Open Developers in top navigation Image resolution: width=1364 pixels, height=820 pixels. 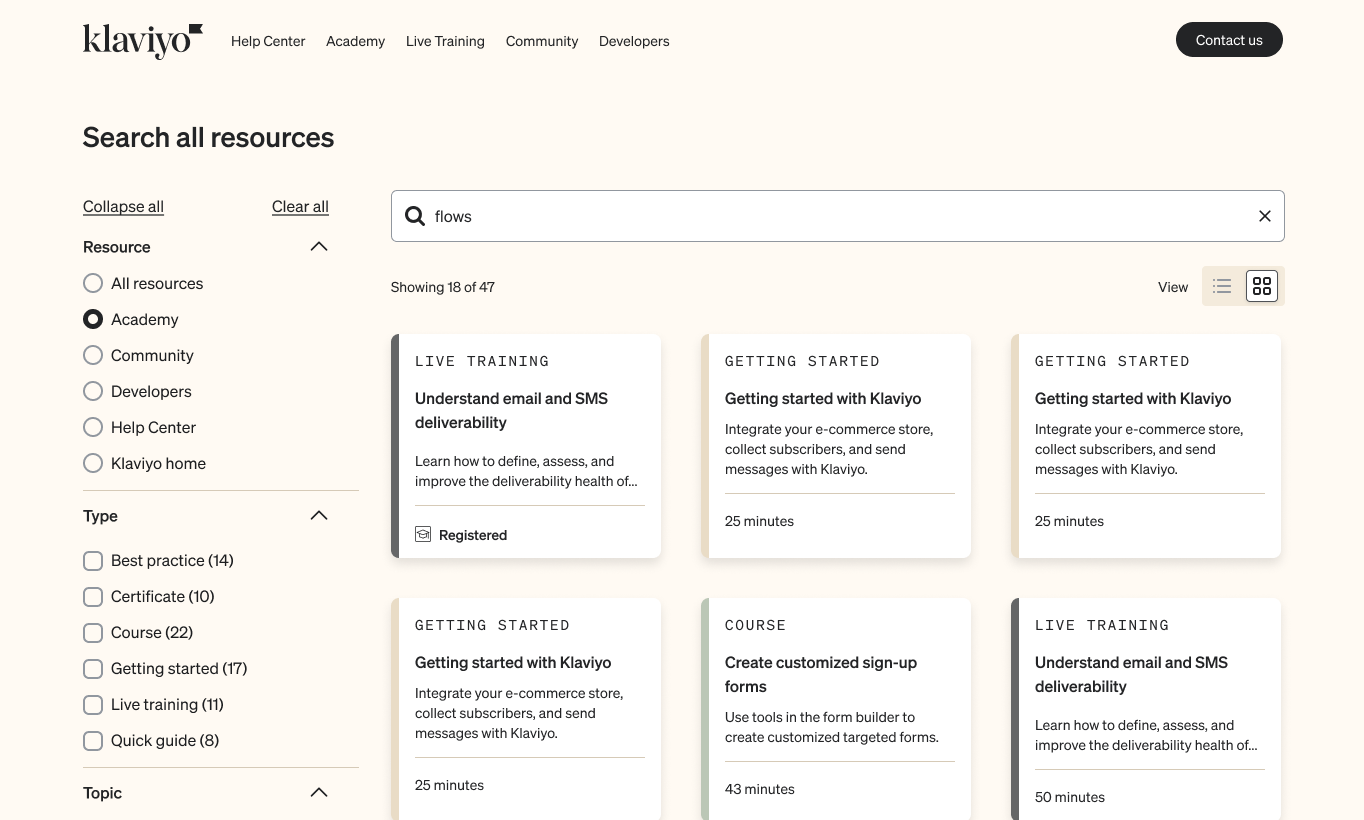pos(634,41)
